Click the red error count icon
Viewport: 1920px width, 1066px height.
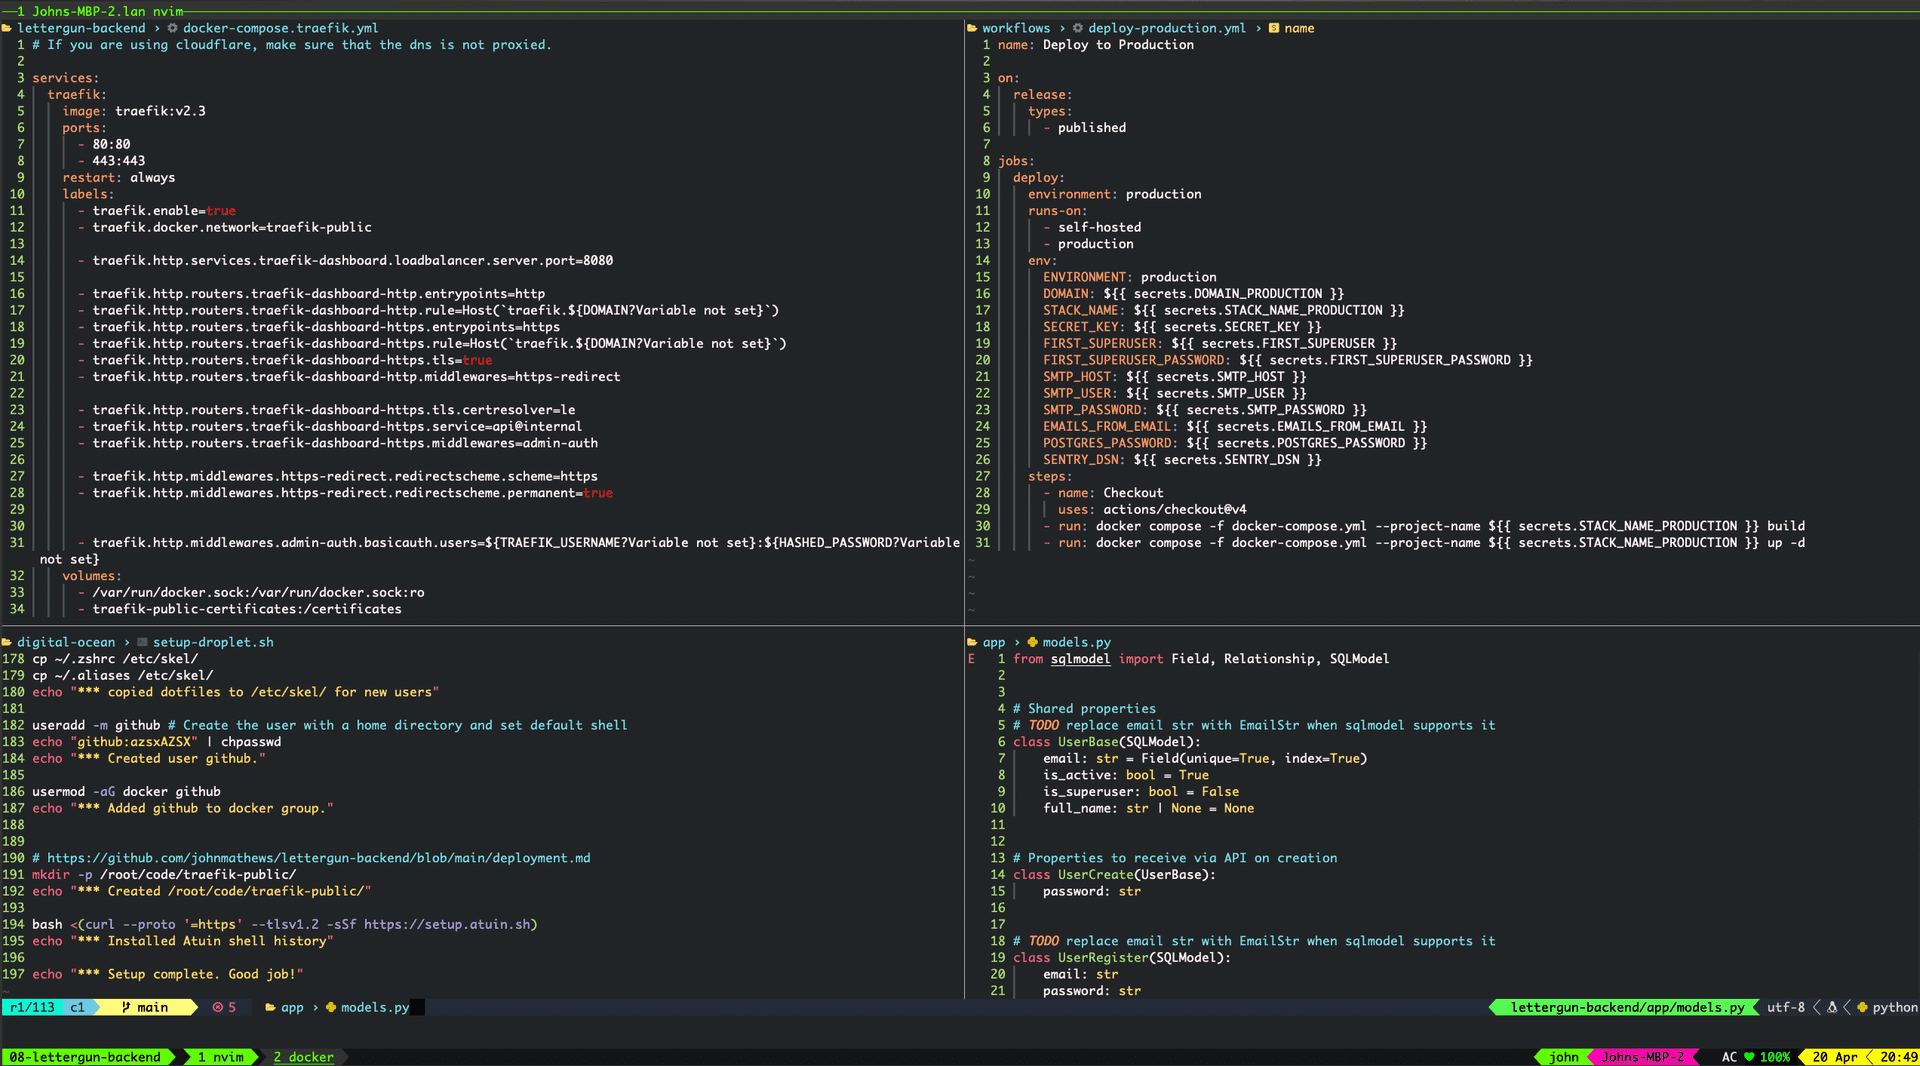pyautogui.click(x=218, y=1007)
